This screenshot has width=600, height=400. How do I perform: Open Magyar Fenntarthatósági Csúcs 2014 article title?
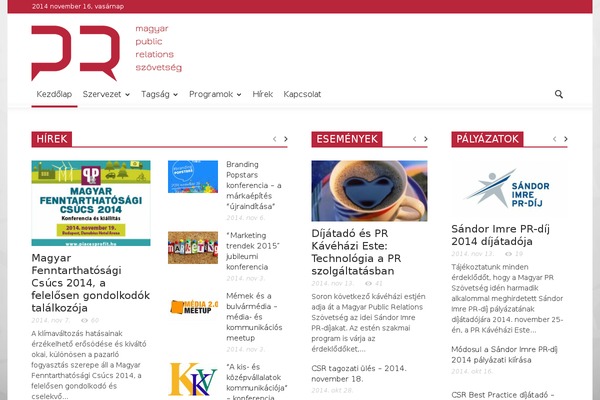(91, 282)
